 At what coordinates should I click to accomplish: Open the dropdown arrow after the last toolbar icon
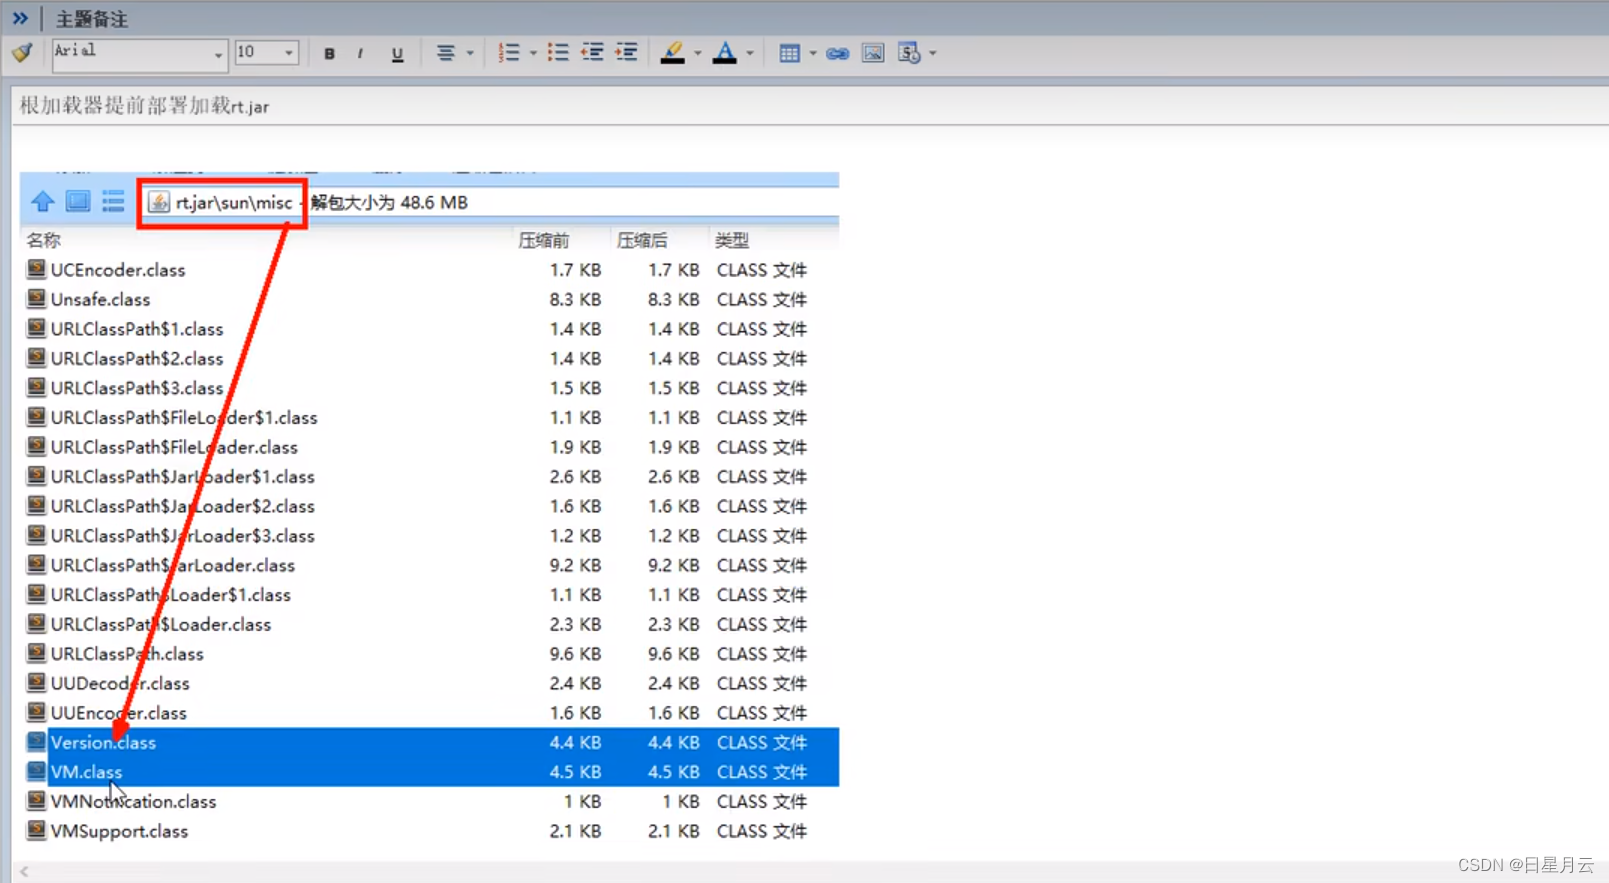coord(933,54)
